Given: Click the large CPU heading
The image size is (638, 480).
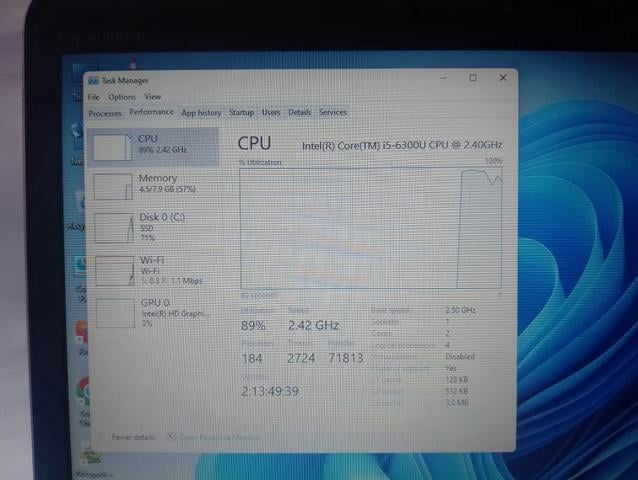Looking at the screenshot, I should (x=254, y=144).
